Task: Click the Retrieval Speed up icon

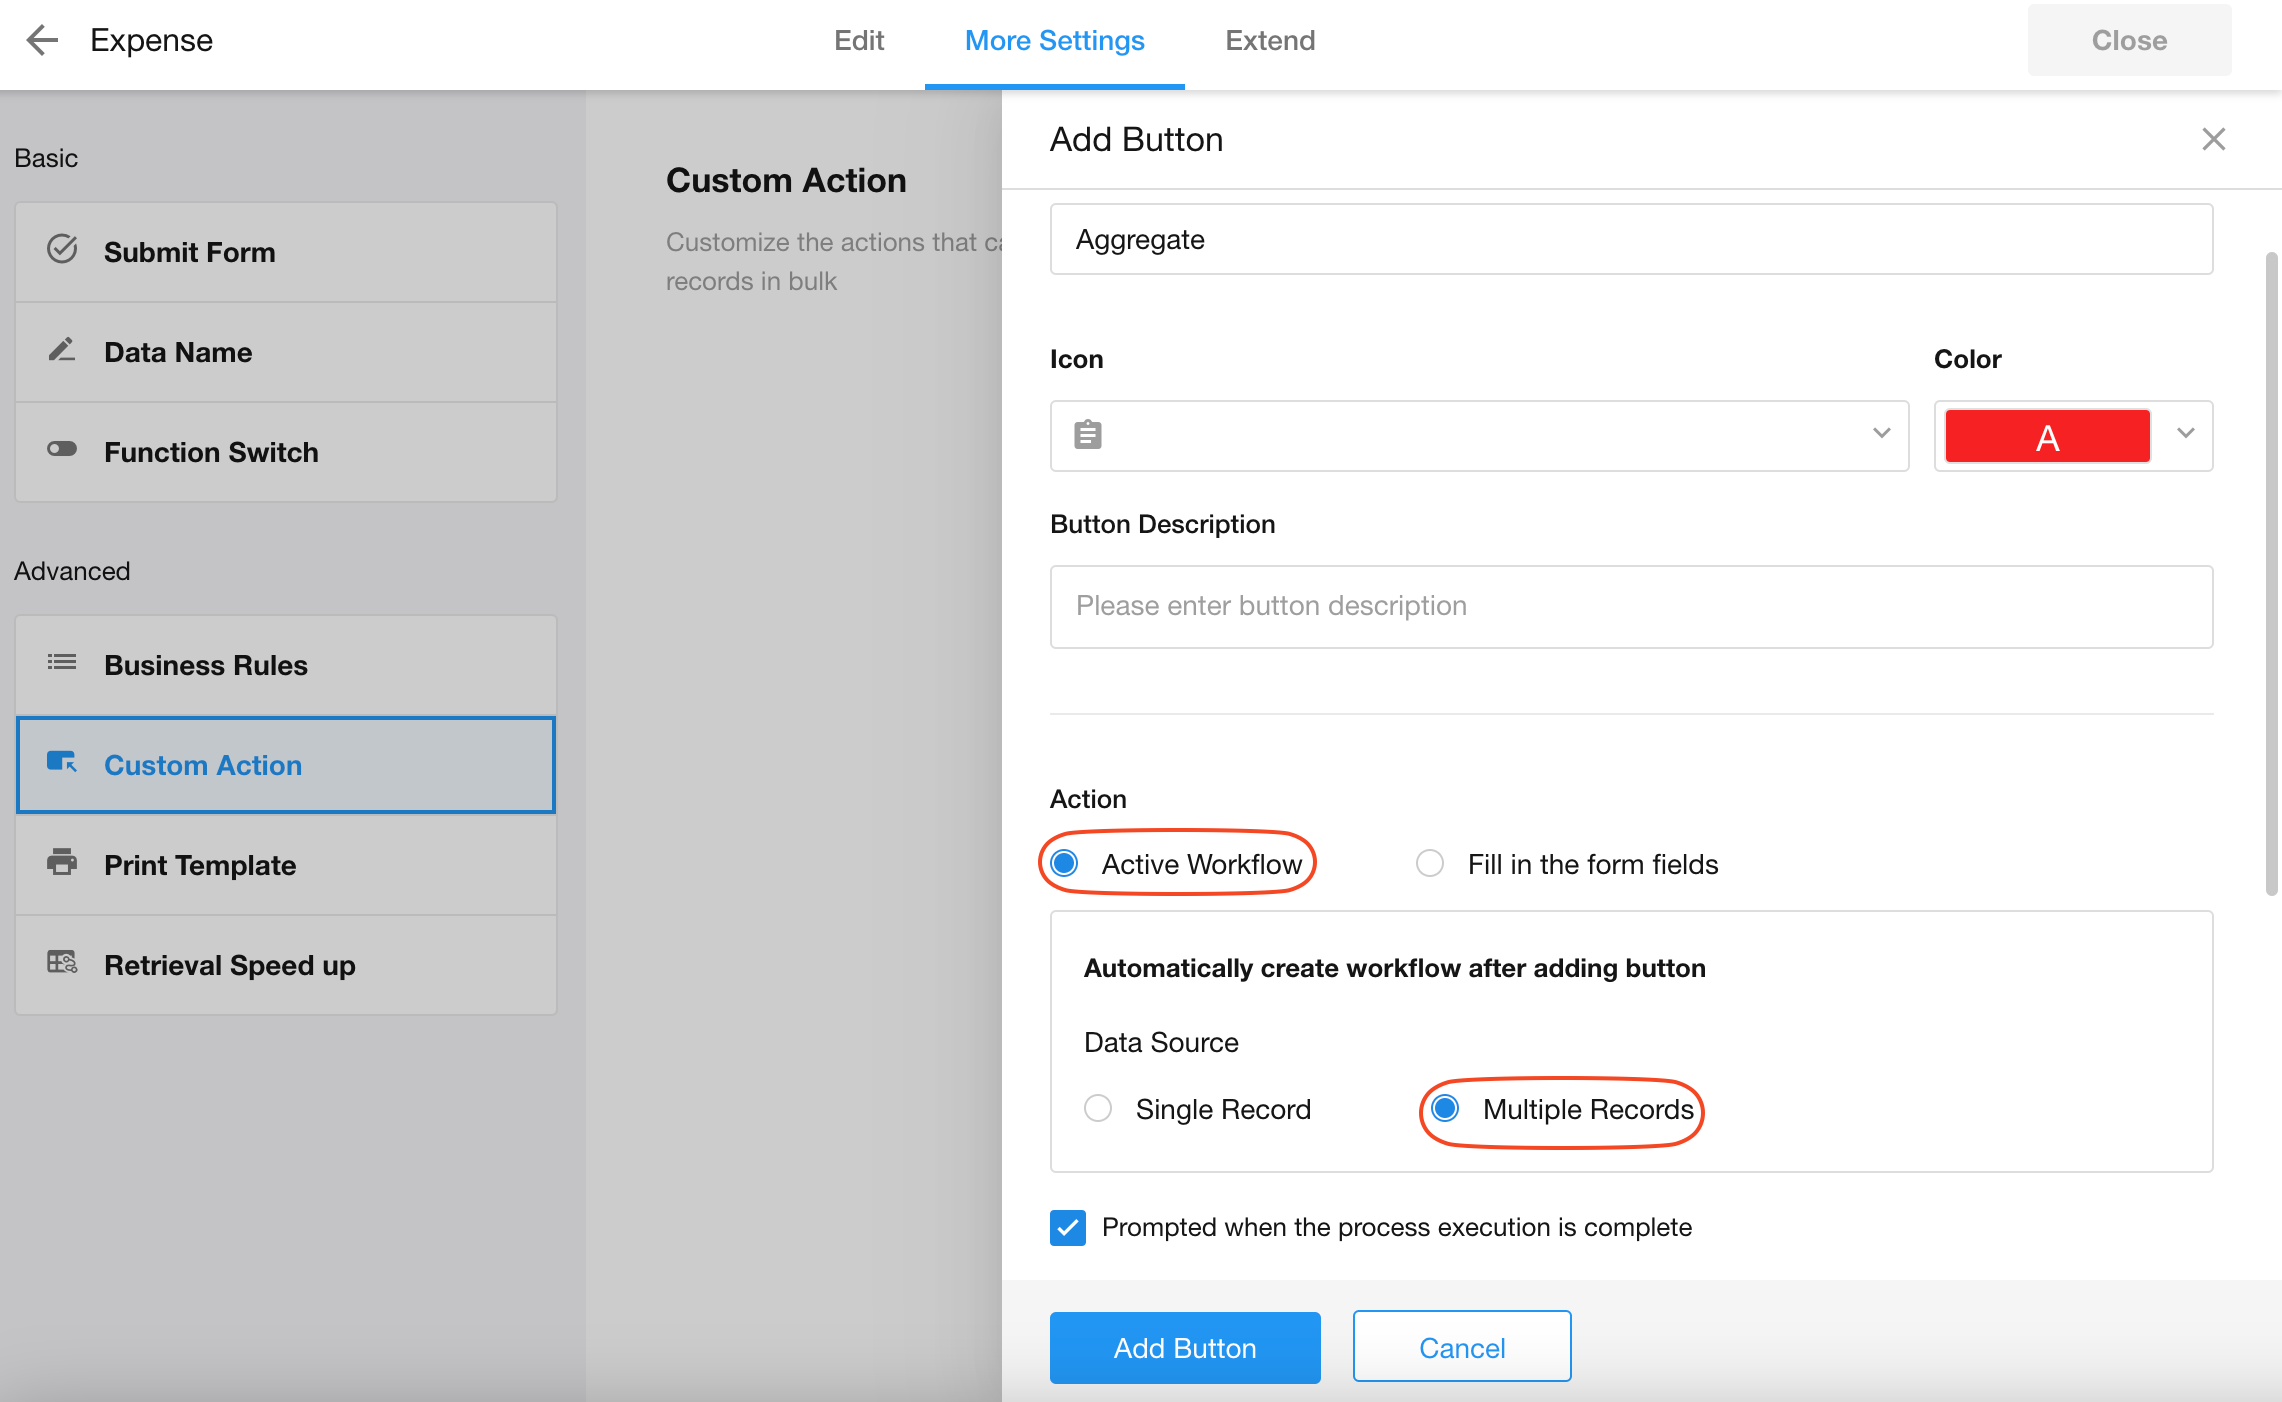Action: click(x=62, y=962)
